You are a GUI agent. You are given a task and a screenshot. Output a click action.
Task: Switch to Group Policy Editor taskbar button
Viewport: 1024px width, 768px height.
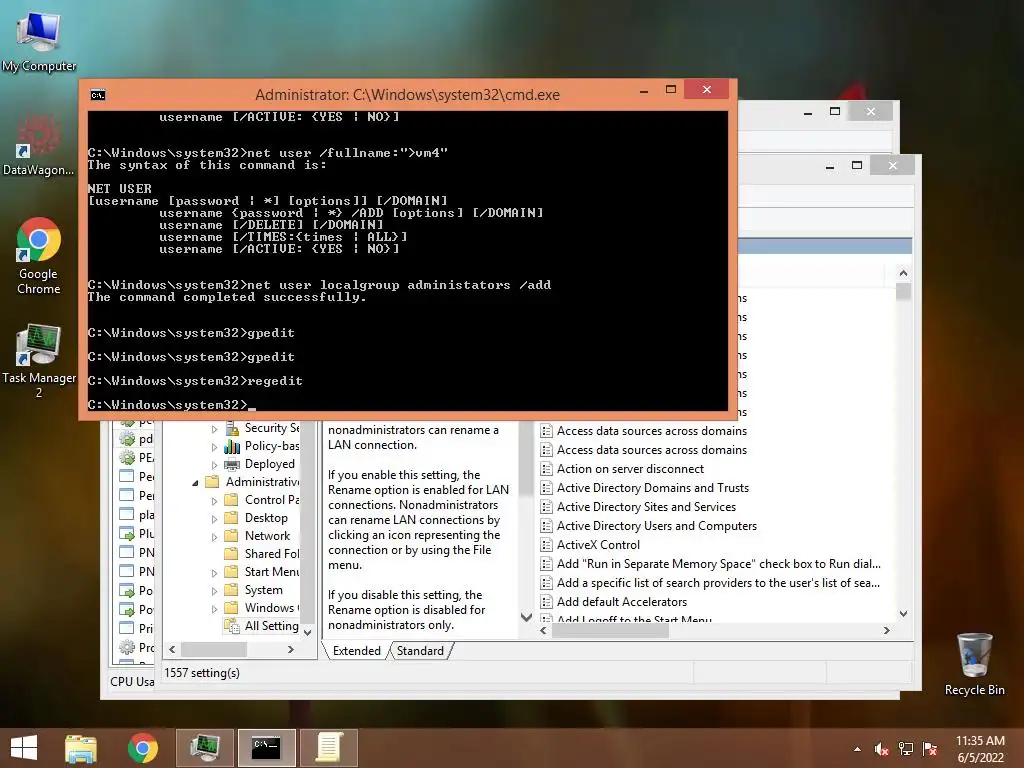(x=328, y=748)
